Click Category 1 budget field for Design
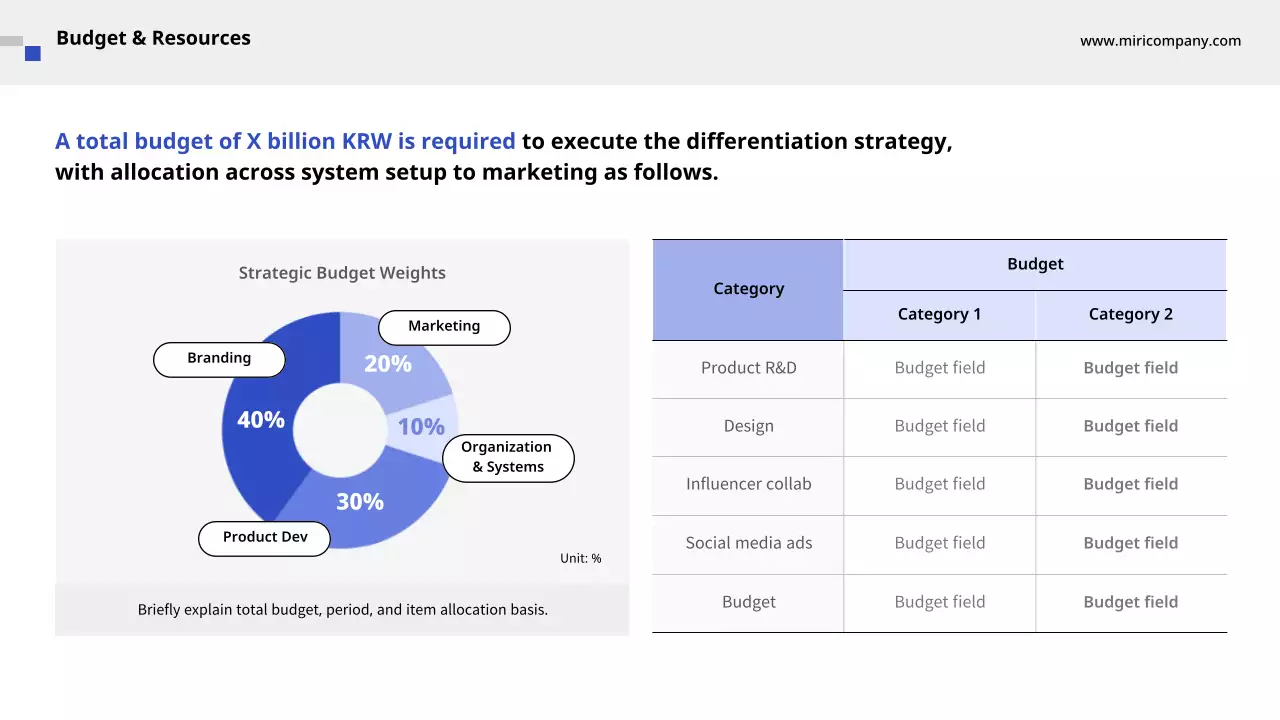Image resolution: width=1280 pixels, height=720 pixels. [939, 427]
